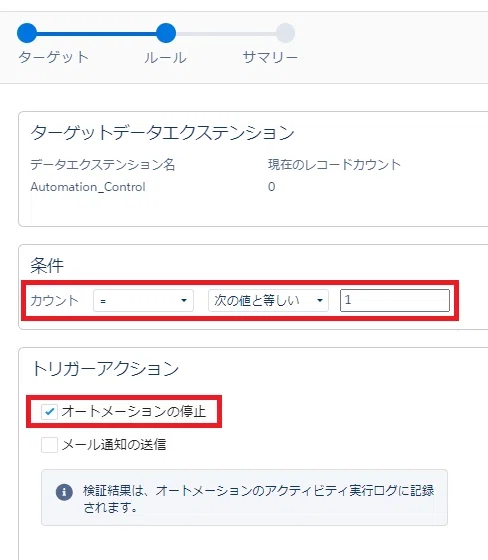Click the トリガーアクション heading
This screenshot has width=488, height=560.
(105, 368)
